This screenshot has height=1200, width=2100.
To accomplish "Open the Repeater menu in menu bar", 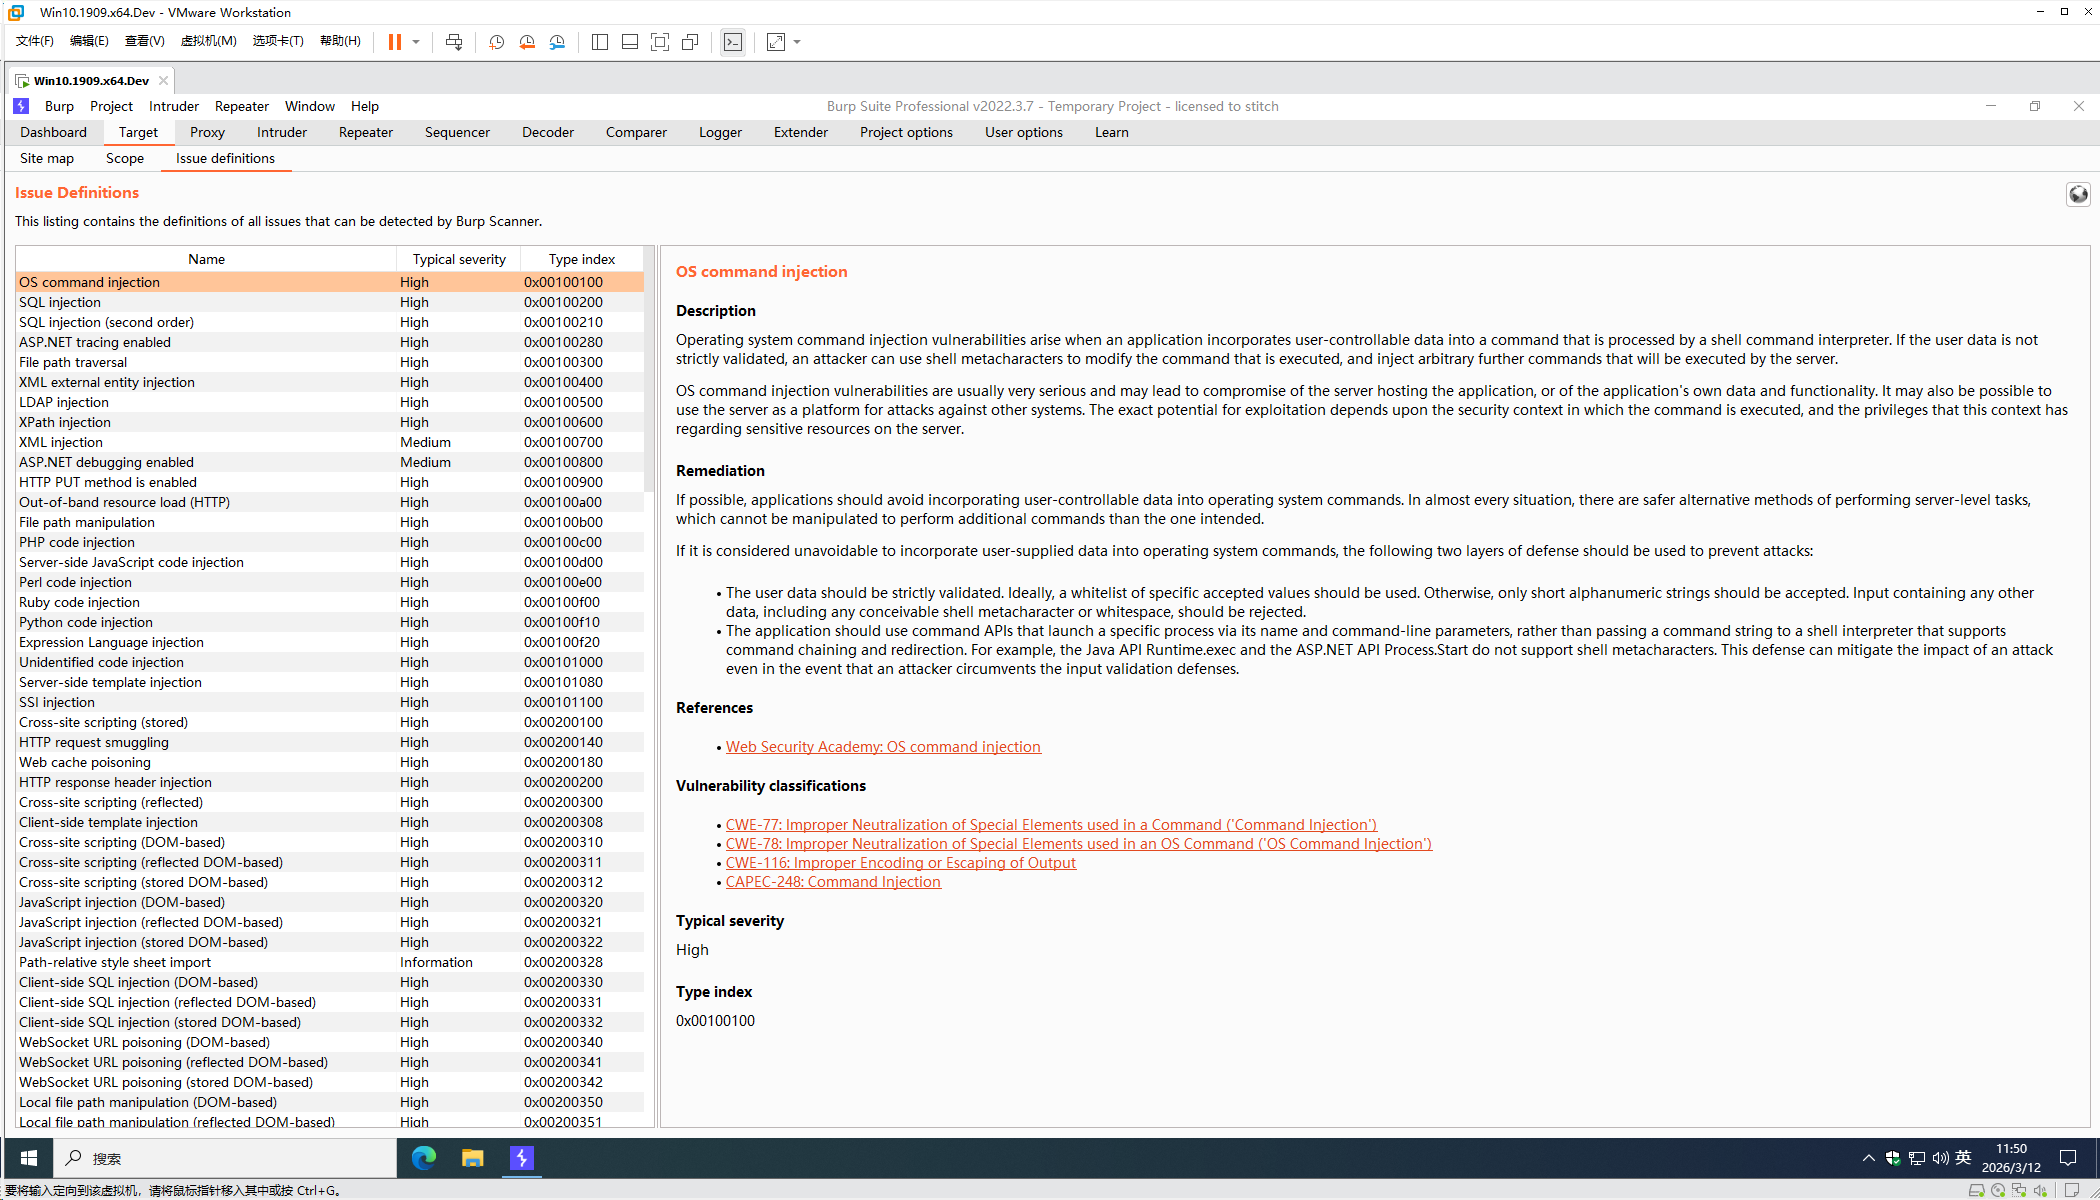I will click(x=242, y=106).
